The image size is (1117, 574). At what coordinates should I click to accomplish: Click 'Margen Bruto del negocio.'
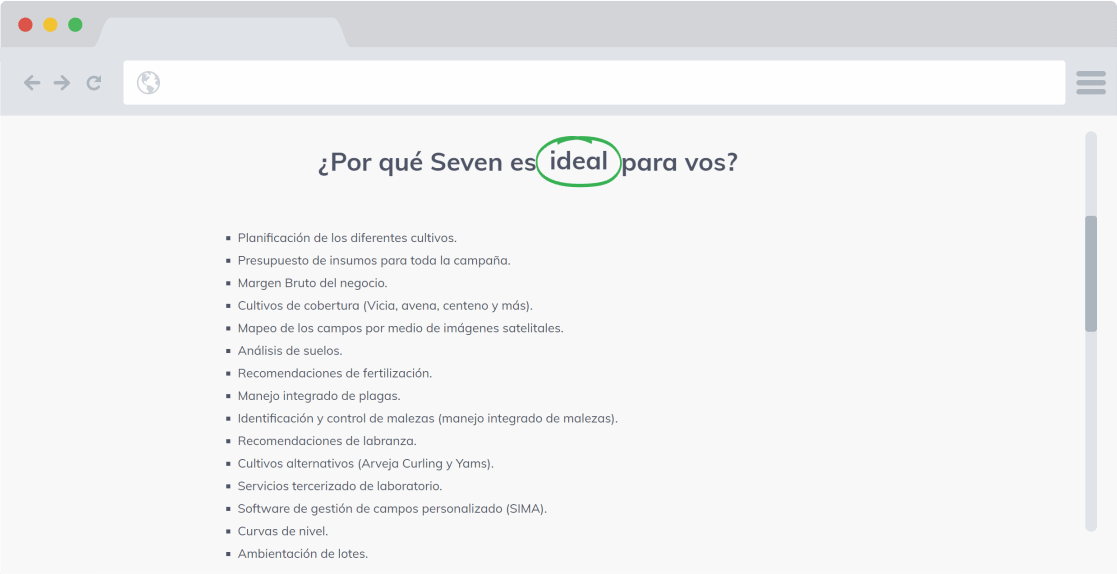tap(313, 283)
